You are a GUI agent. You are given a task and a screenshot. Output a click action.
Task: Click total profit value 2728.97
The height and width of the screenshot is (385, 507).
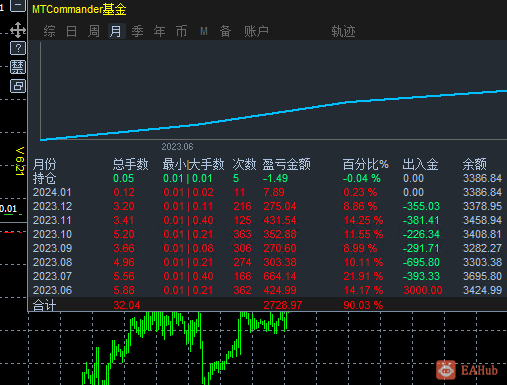point(283,305)
